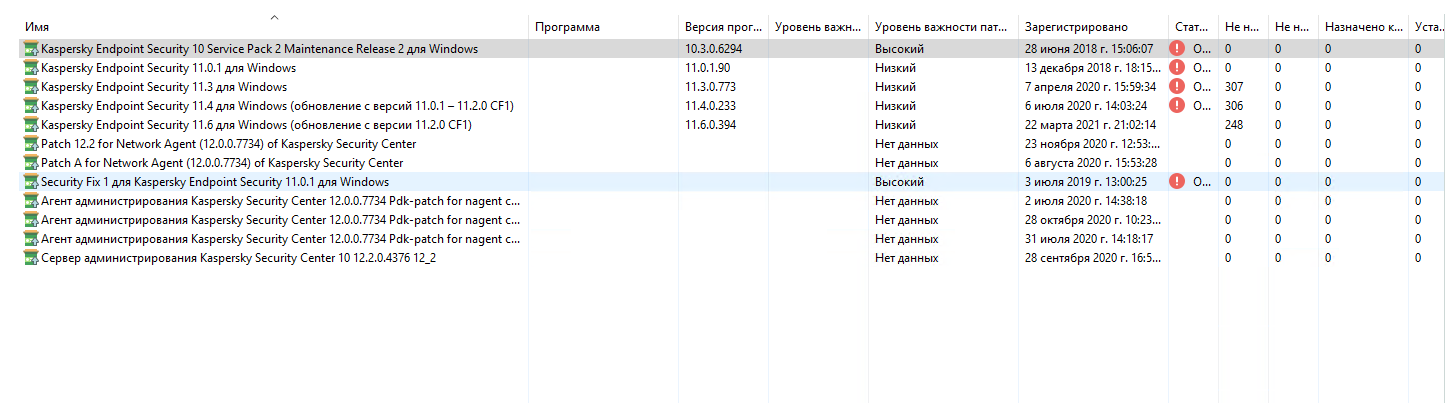The width and height of the screenshot is (1445, 403).
Task: Click the value 248 in 11.6 row
Action: tap(1234, 125)
